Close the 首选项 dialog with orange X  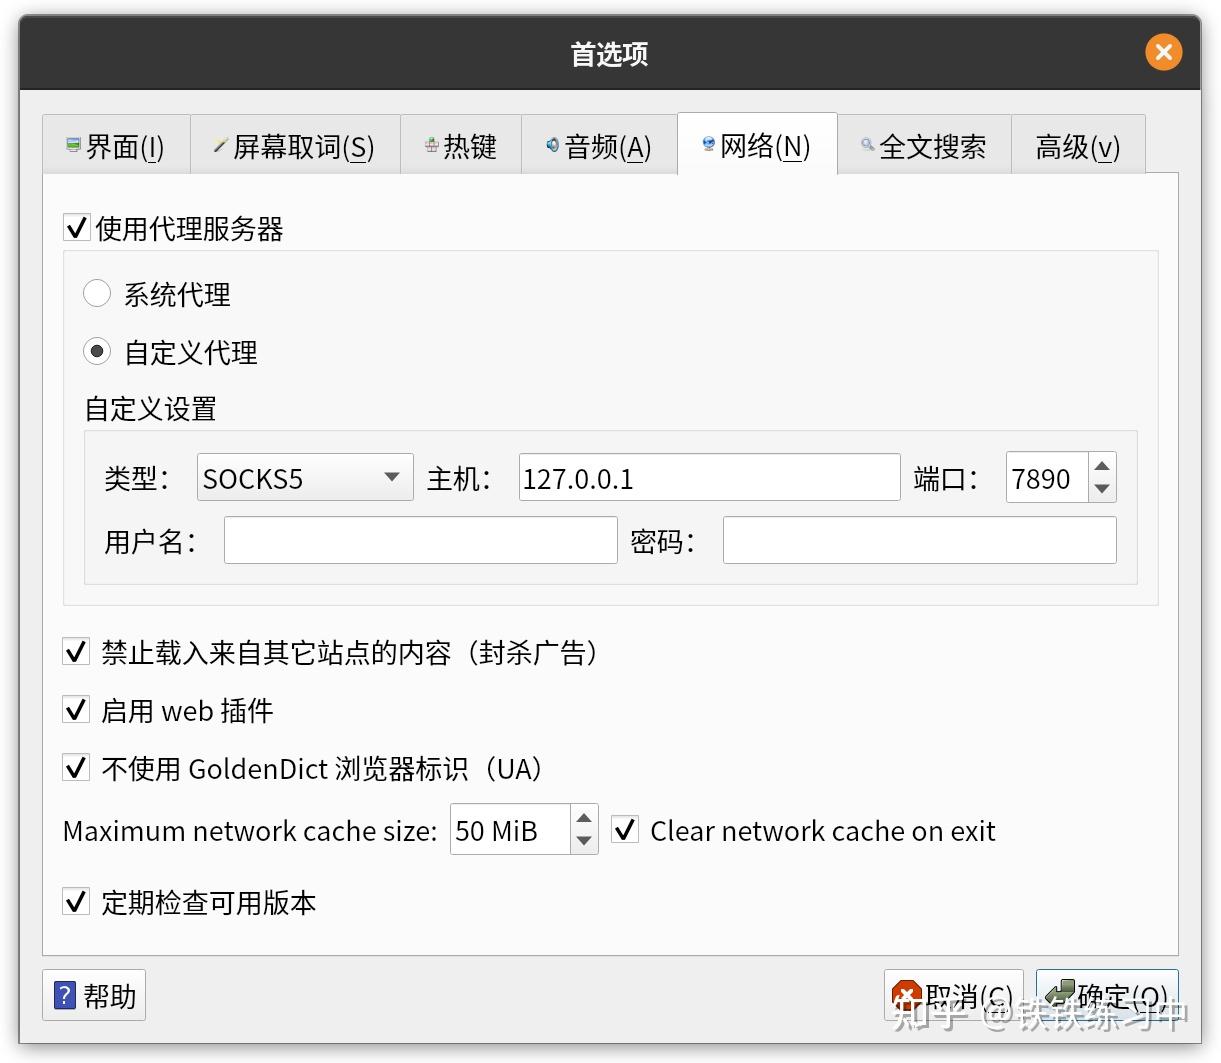point(1164,52)
